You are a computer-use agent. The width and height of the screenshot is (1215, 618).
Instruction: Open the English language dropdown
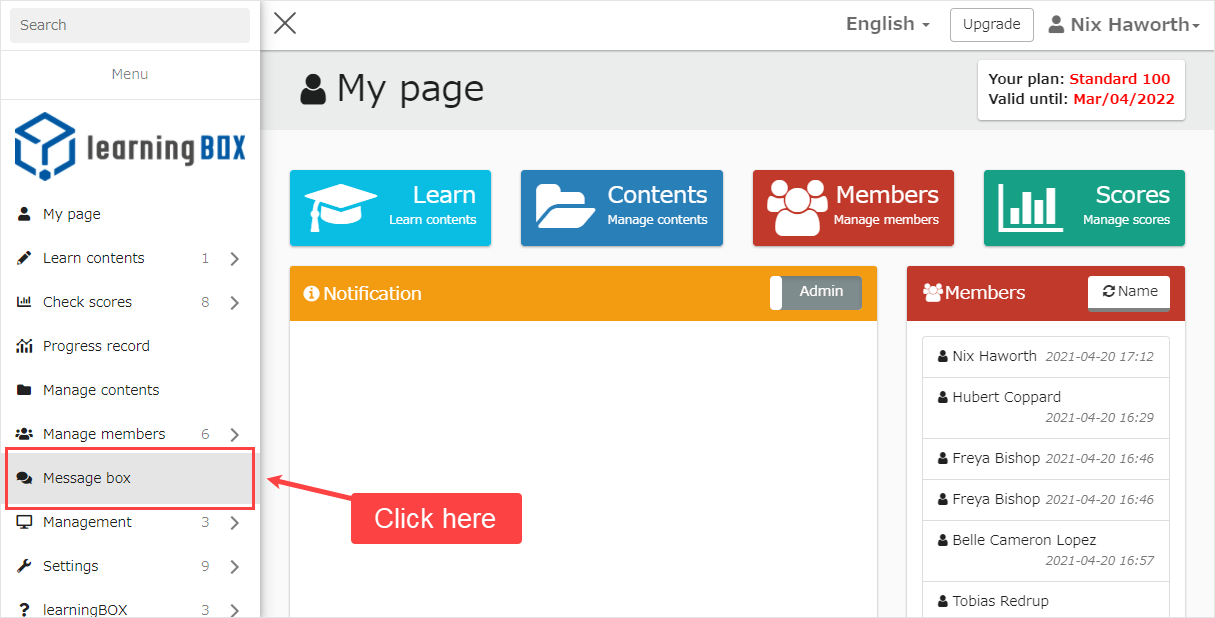887,24
